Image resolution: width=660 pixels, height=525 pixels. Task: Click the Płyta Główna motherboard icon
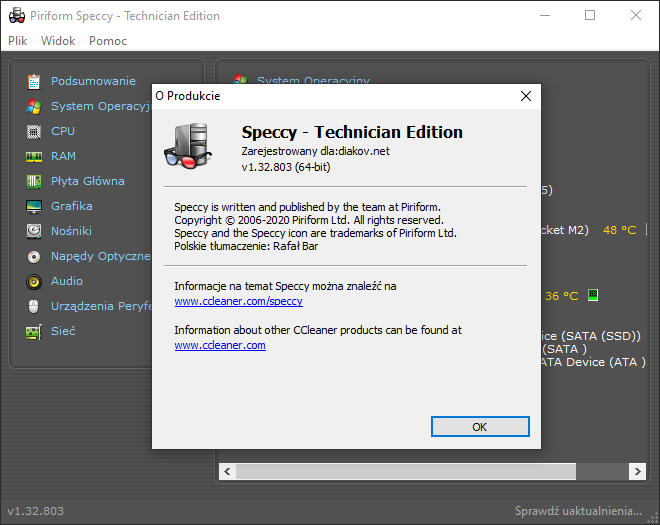point(34,181)
